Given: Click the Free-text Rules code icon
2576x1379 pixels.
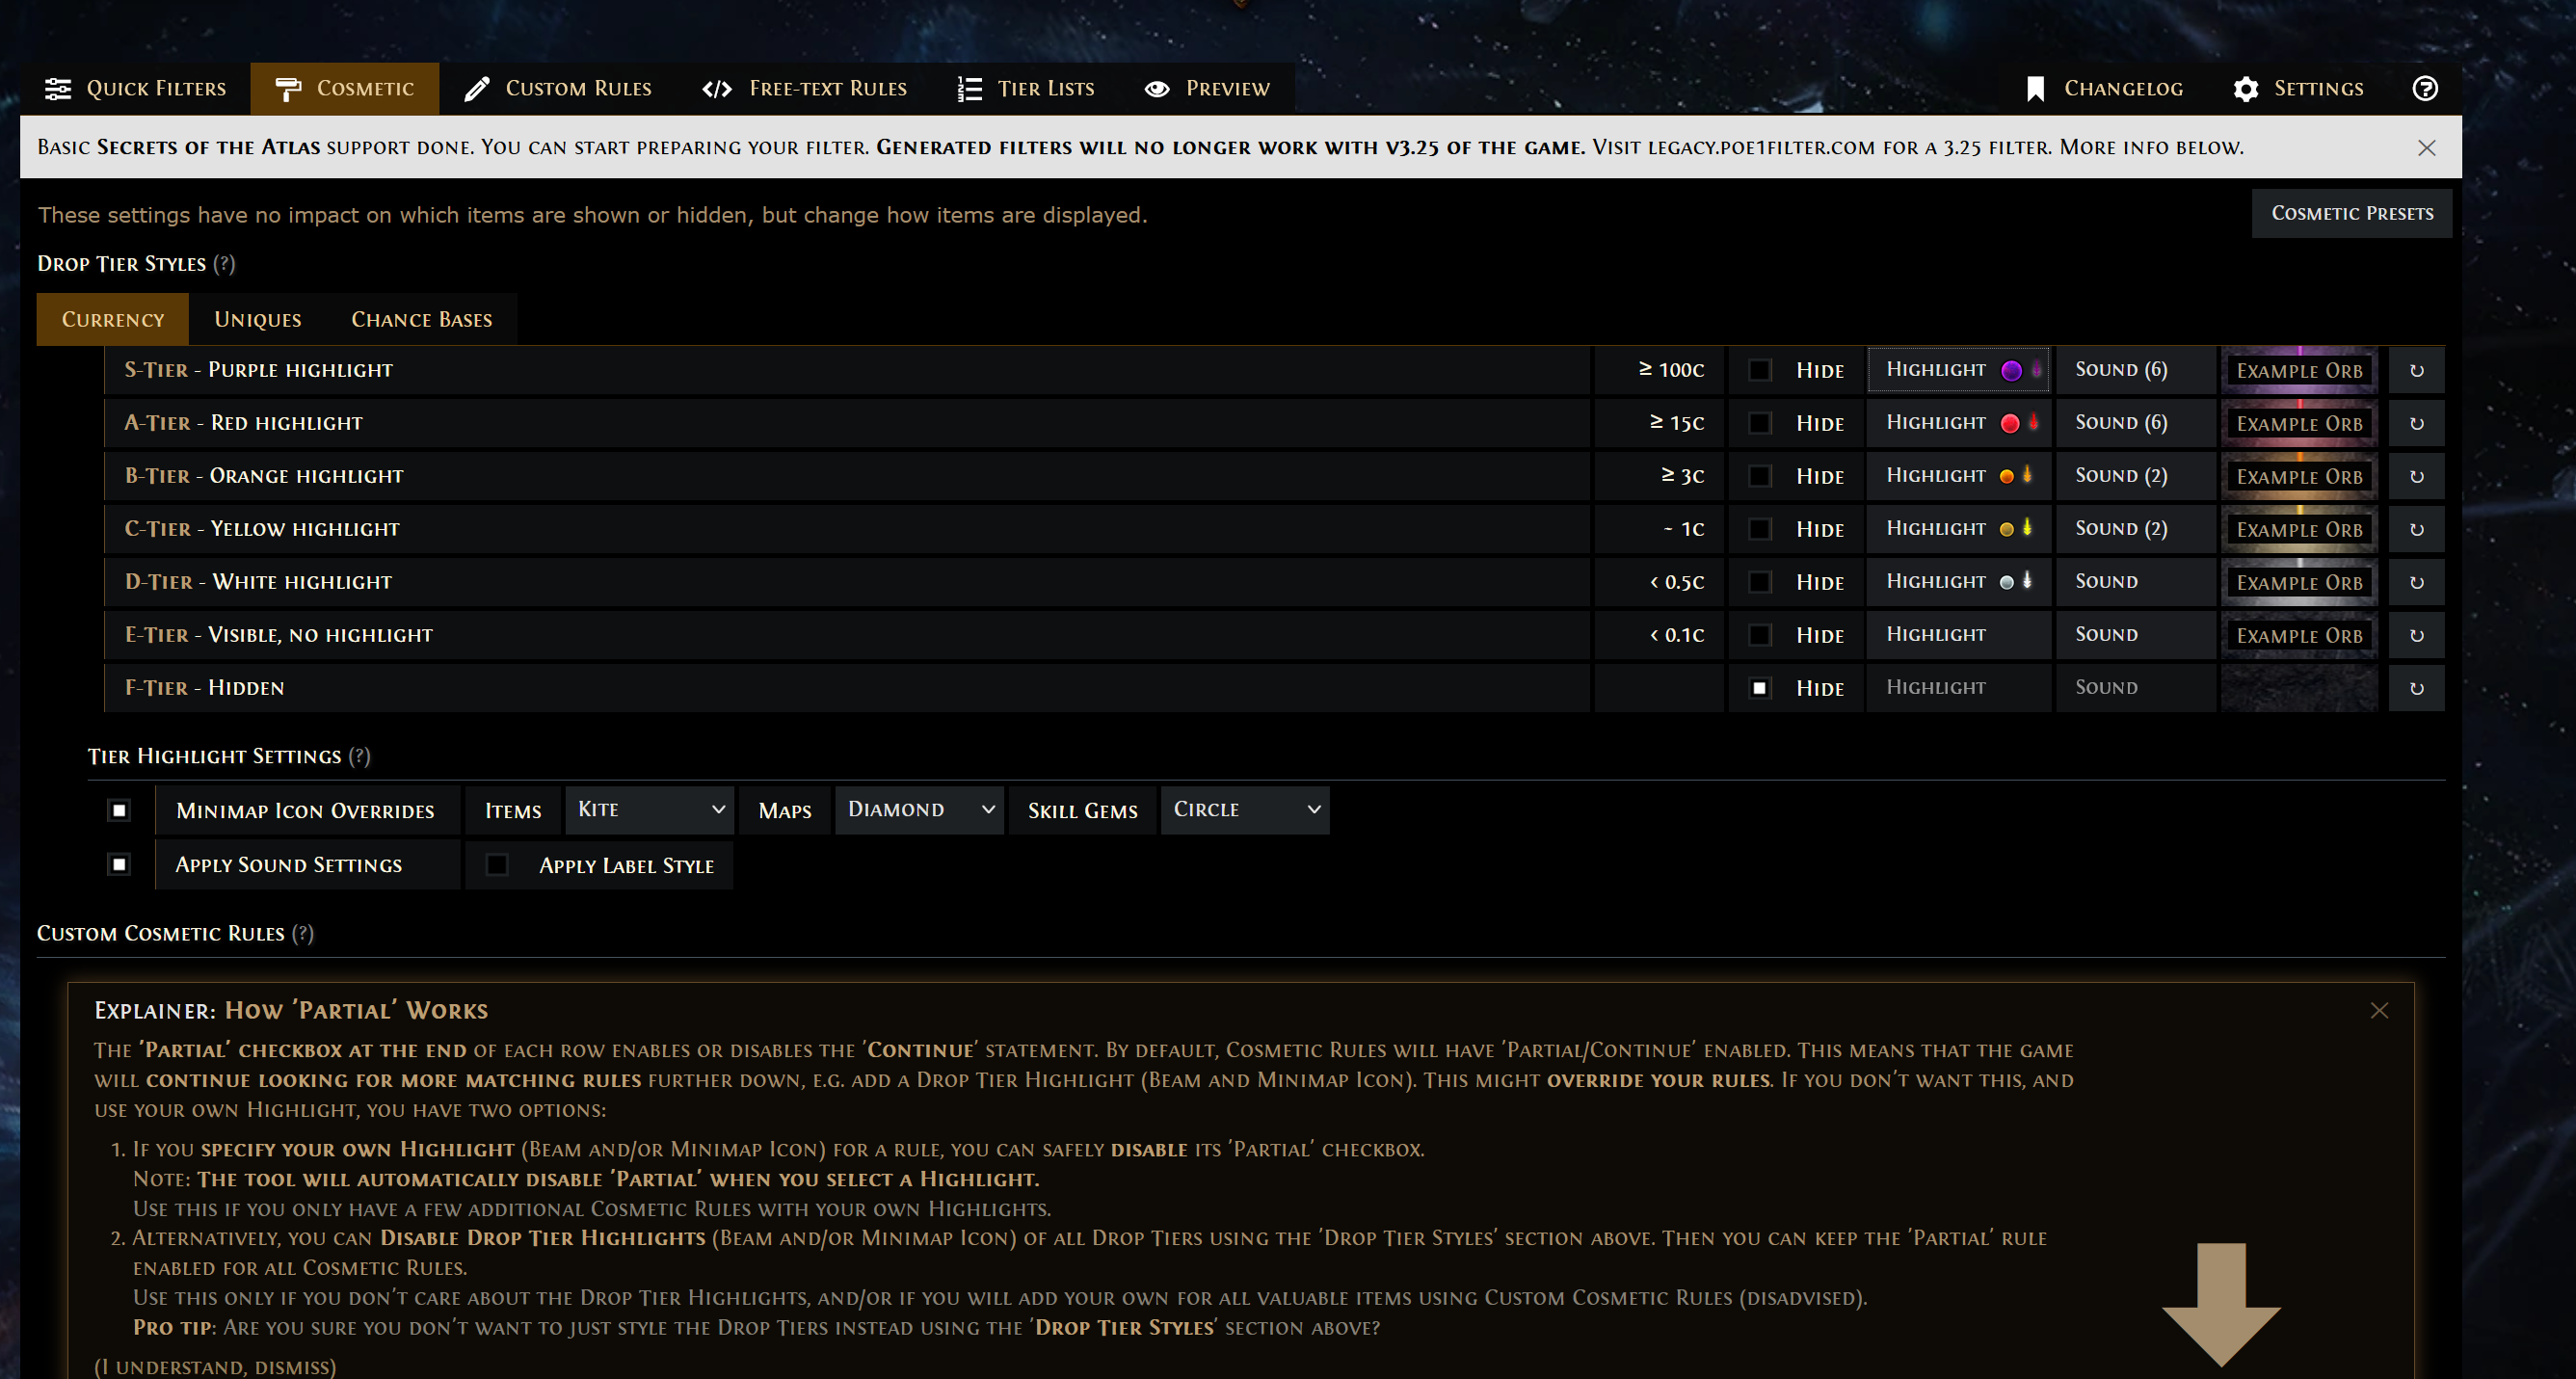Looking at the screenshot, I should [716, 89].
